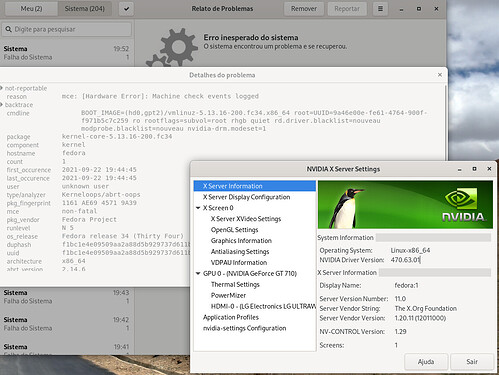This screenshot has width=499, height=375.
Task: Collapse the X Screen 0 tree node
Action: [198, 208]
